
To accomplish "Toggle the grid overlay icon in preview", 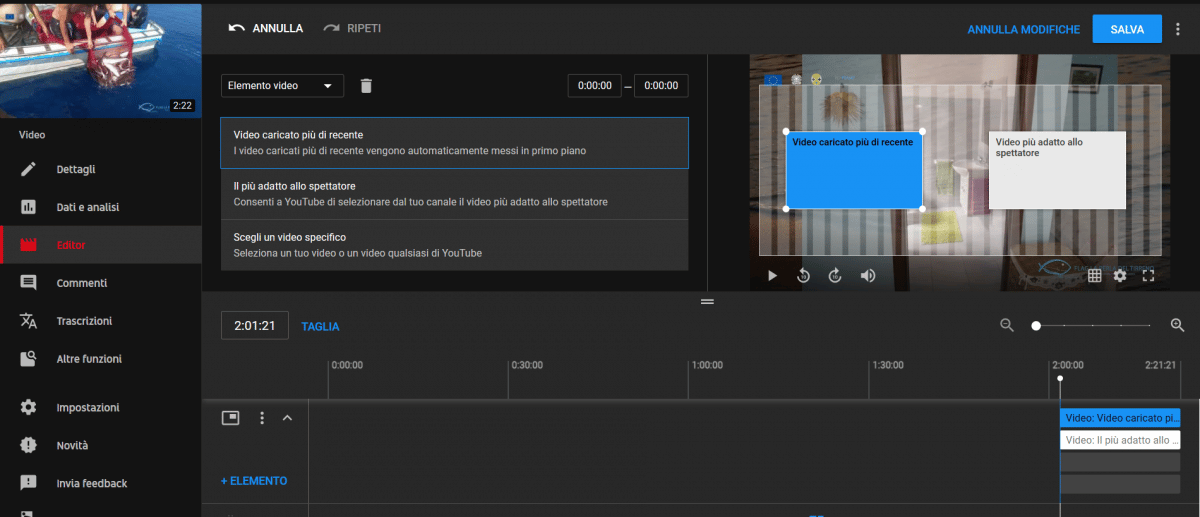I will (x=1095, y=276).
